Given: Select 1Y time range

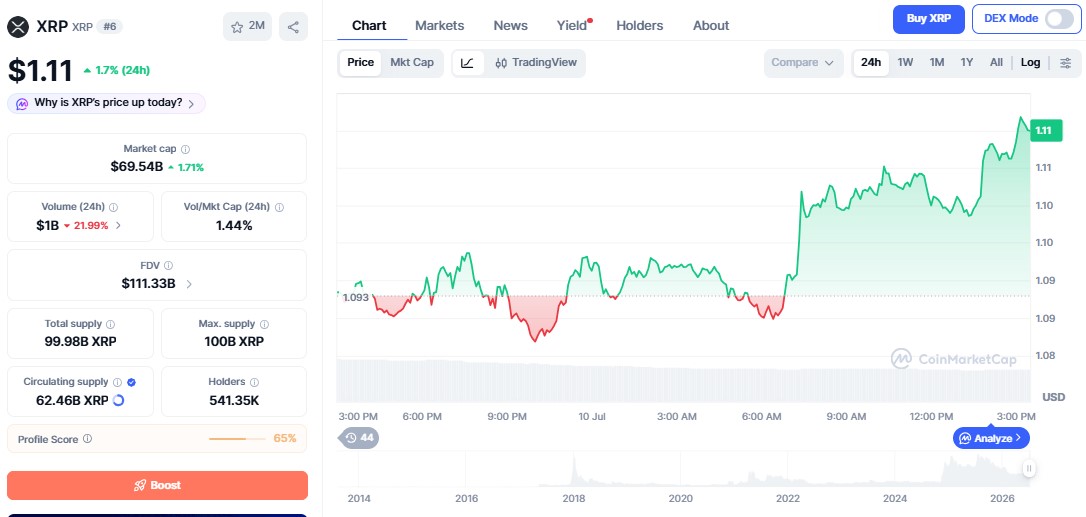Looking at the screenshot, I should pos(967,62).
